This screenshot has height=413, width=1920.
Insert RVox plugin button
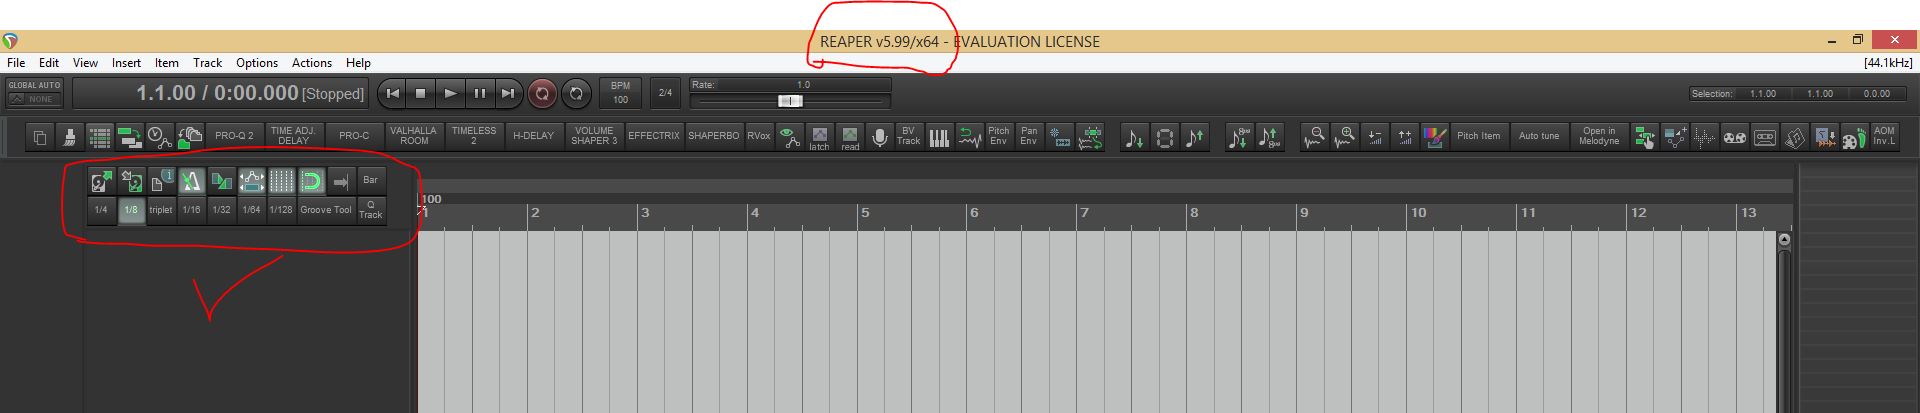click(759, 136)
